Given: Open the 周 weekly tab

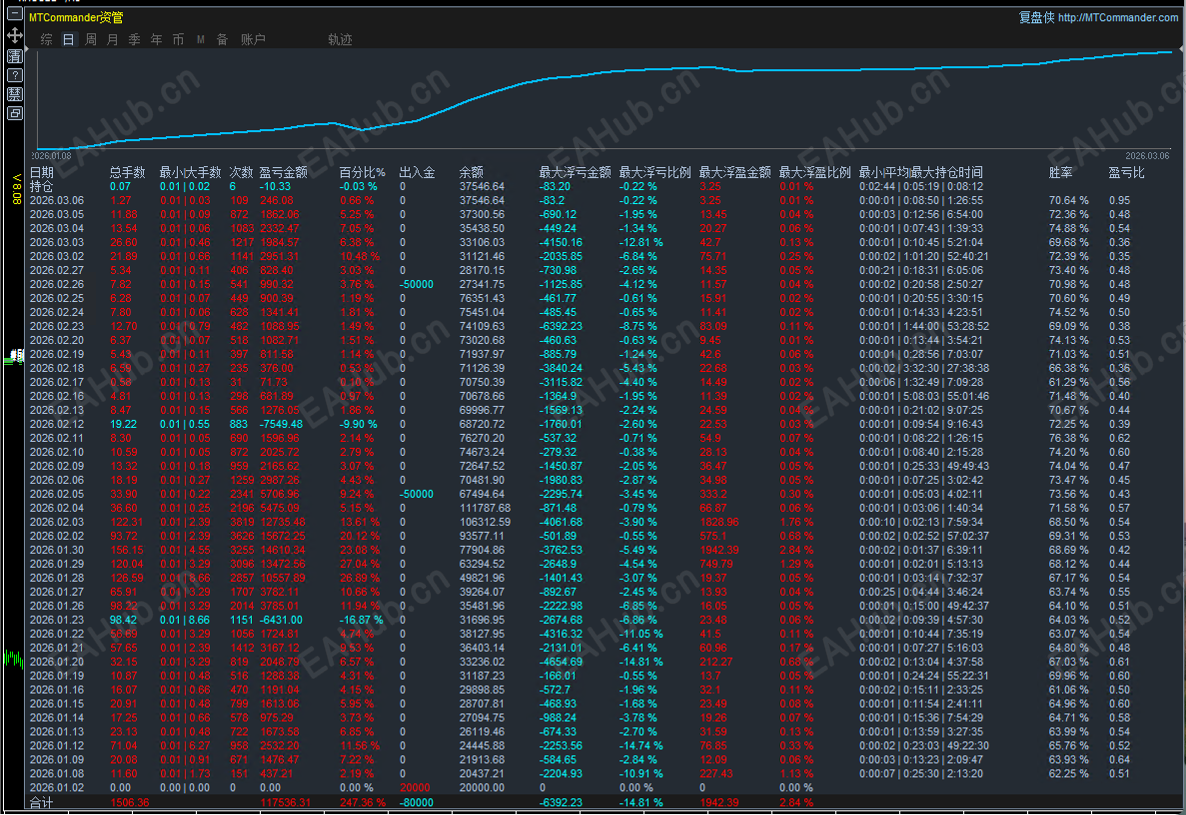Looking at the screenshot, I should [x=90, y=39].
